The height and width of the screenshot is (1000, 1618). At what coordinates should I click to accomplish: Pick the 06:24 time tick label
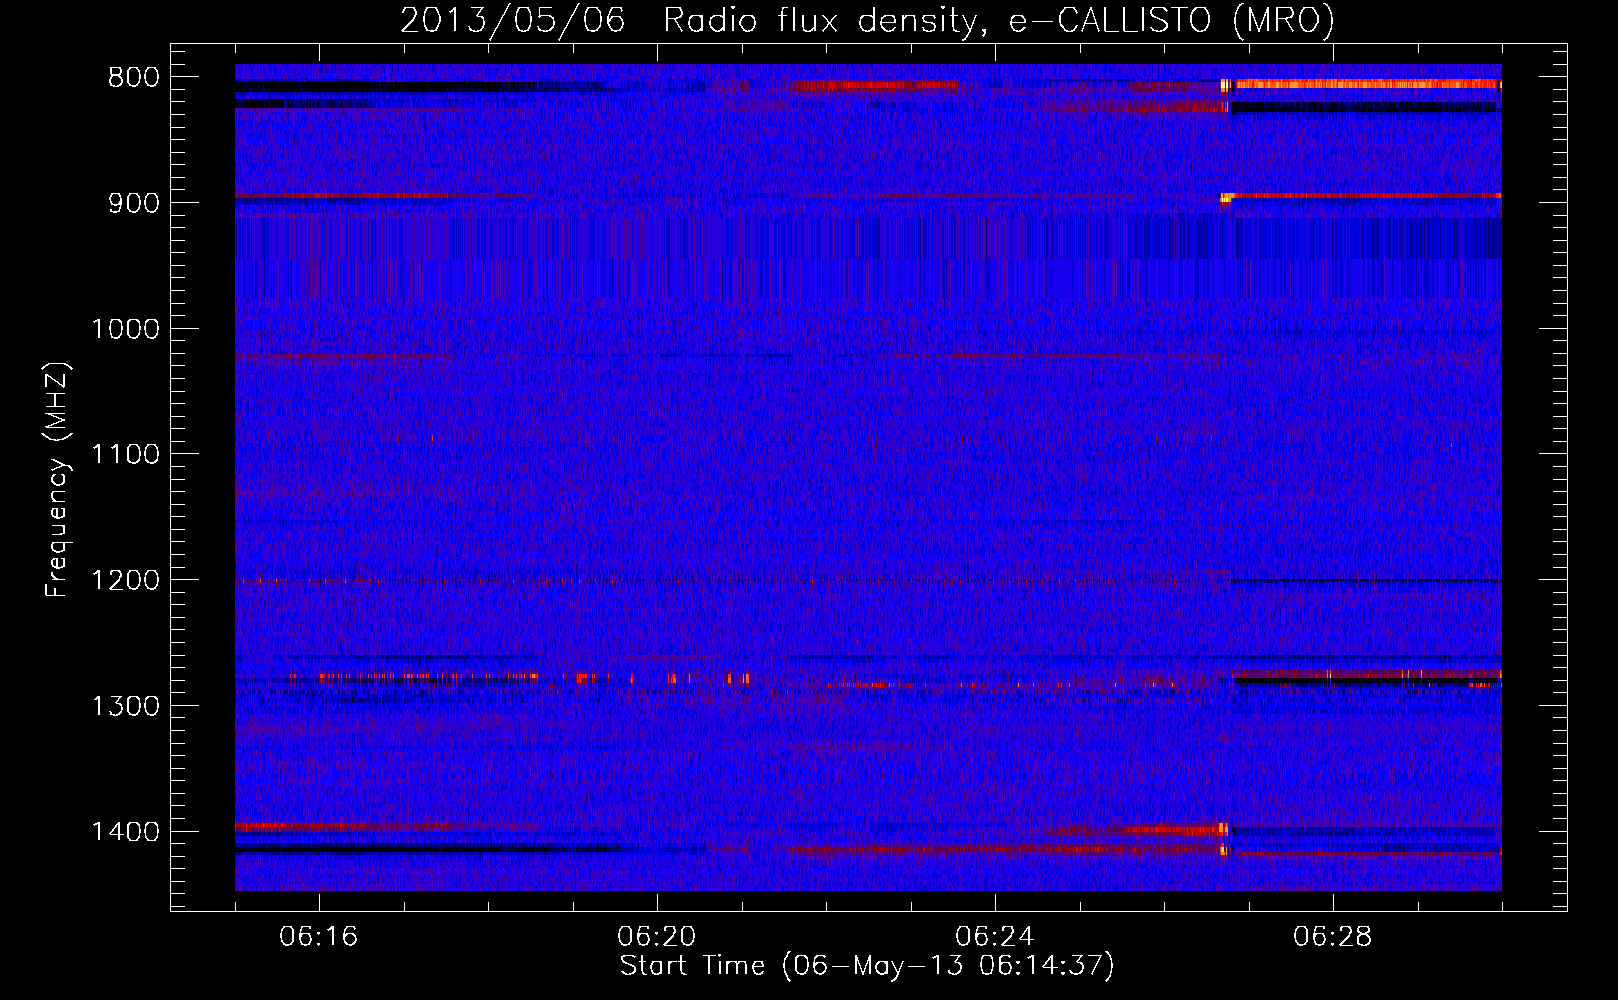(x=995, y=937)
